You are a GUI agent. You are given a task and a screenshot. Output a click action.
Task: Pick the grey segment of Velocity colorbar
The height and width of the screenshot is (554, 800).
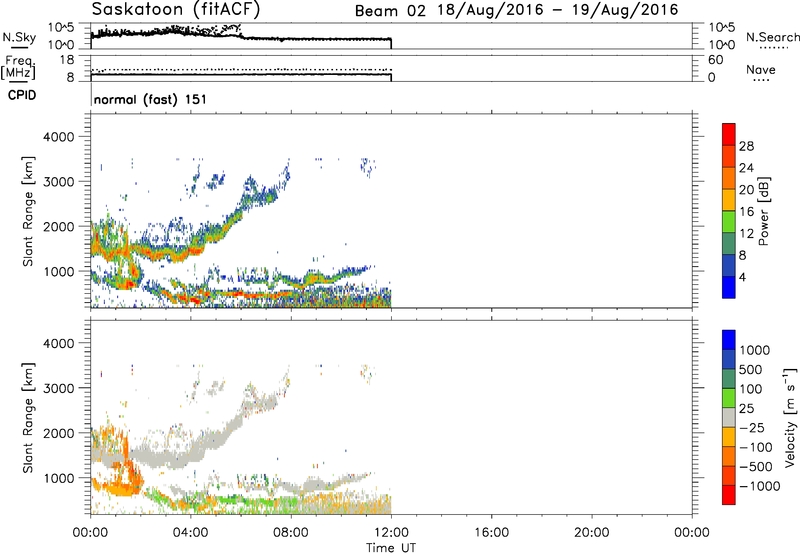click(x=729, y=418)
